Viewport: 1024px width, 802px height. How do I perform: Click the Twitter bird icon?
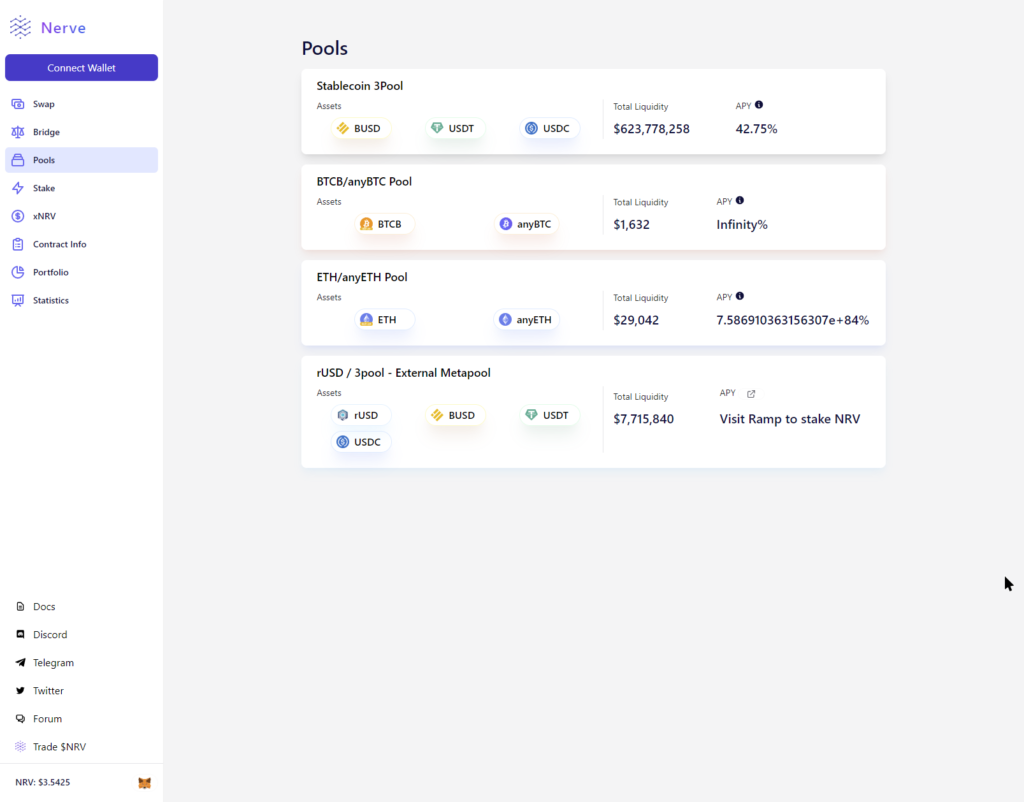coord(20,690)
